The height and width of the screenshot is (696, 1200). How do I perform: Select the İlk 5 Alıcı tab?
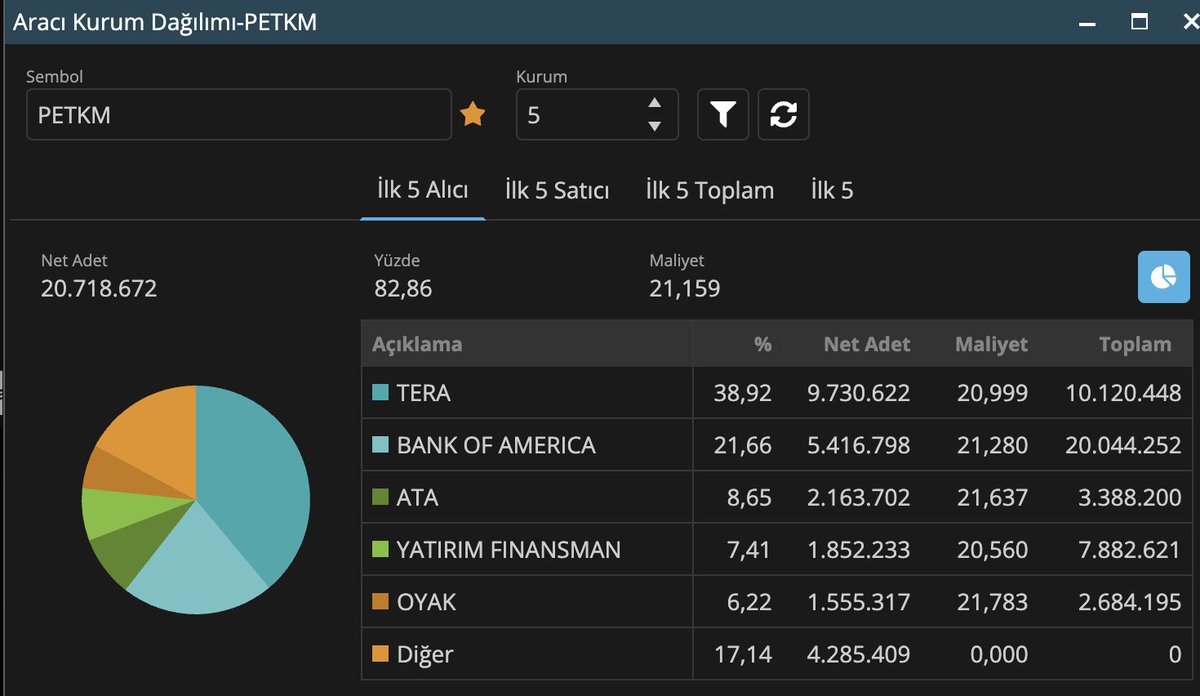click(422, 189)
